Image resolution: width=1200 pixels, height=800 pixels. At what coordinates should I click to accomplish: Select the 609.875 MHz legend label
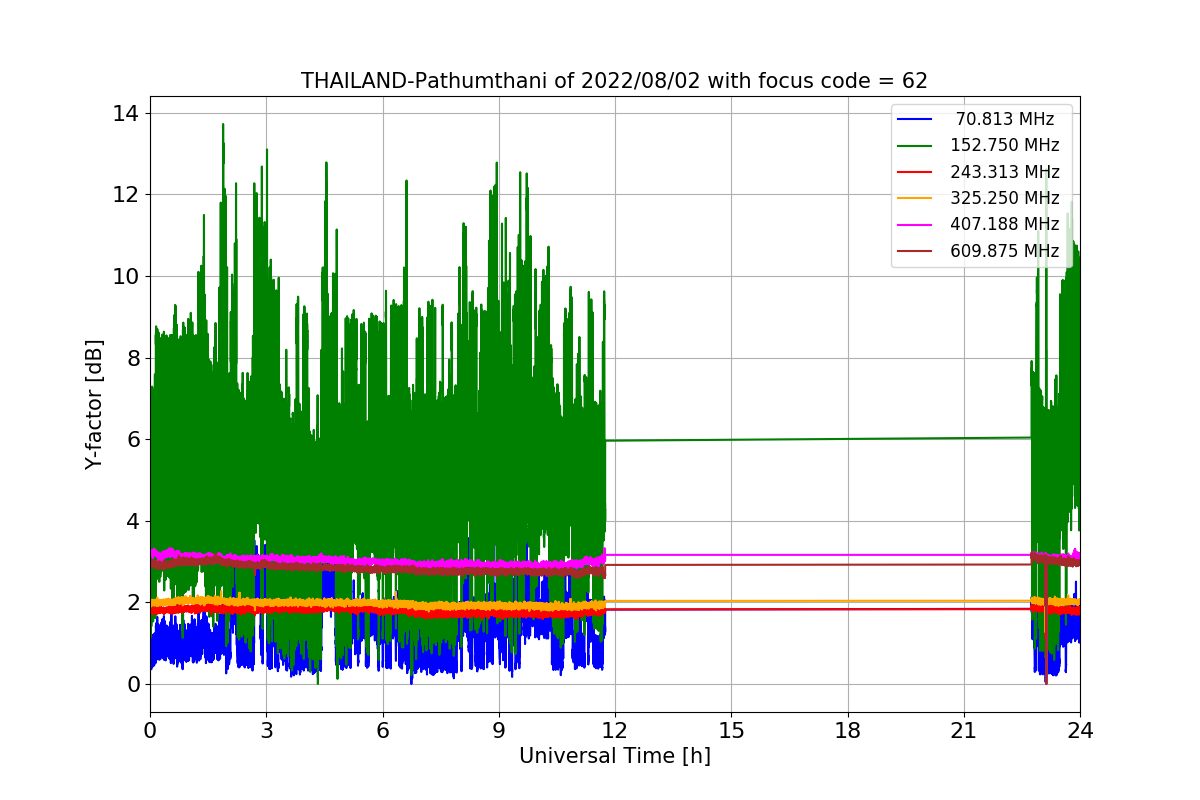[1005, 251]
